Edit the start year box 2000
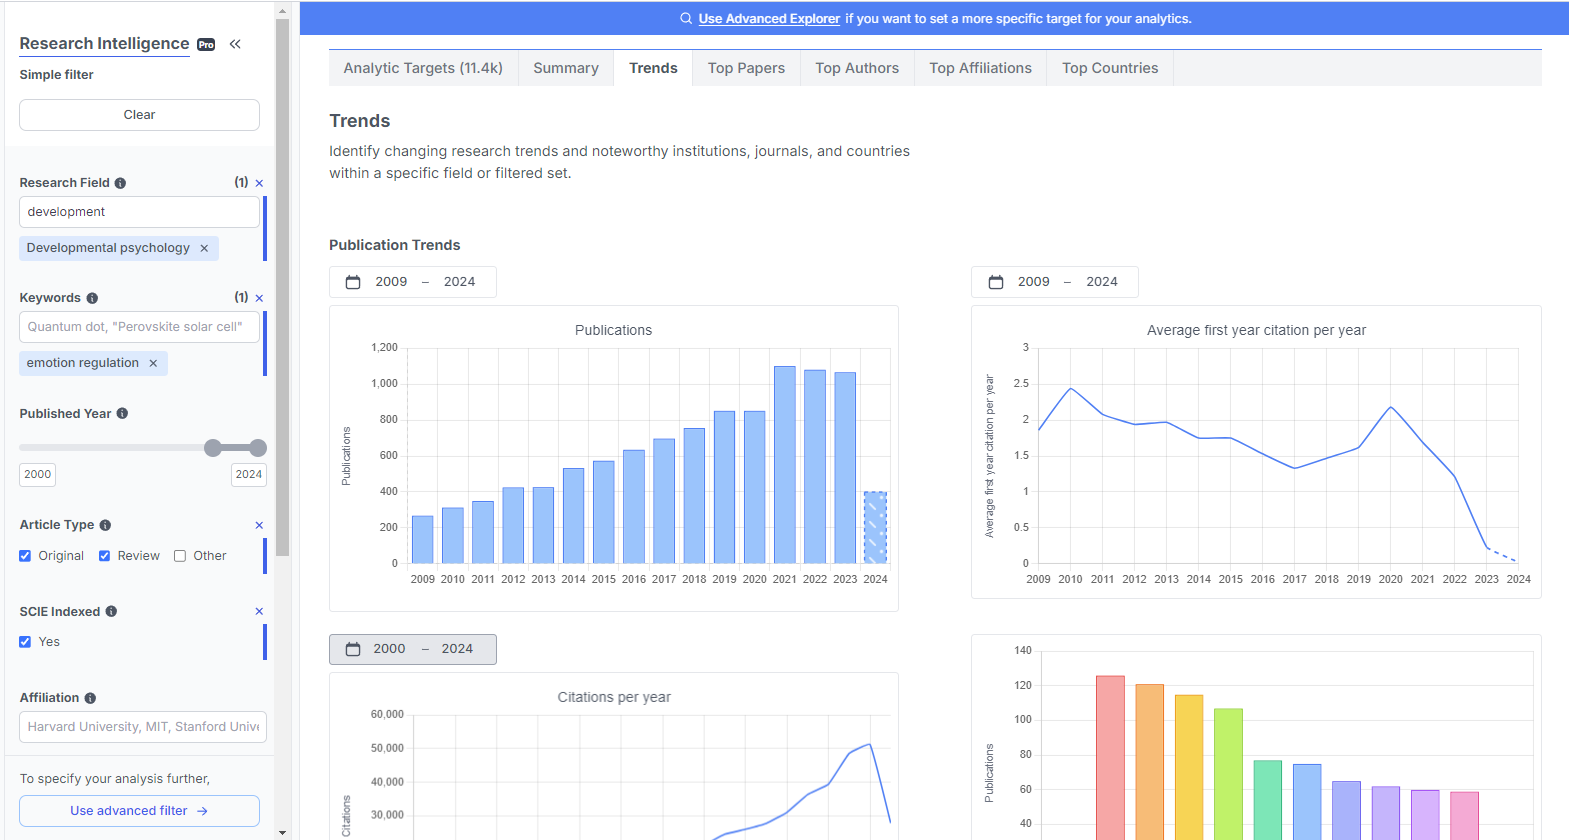 point(37,475)
